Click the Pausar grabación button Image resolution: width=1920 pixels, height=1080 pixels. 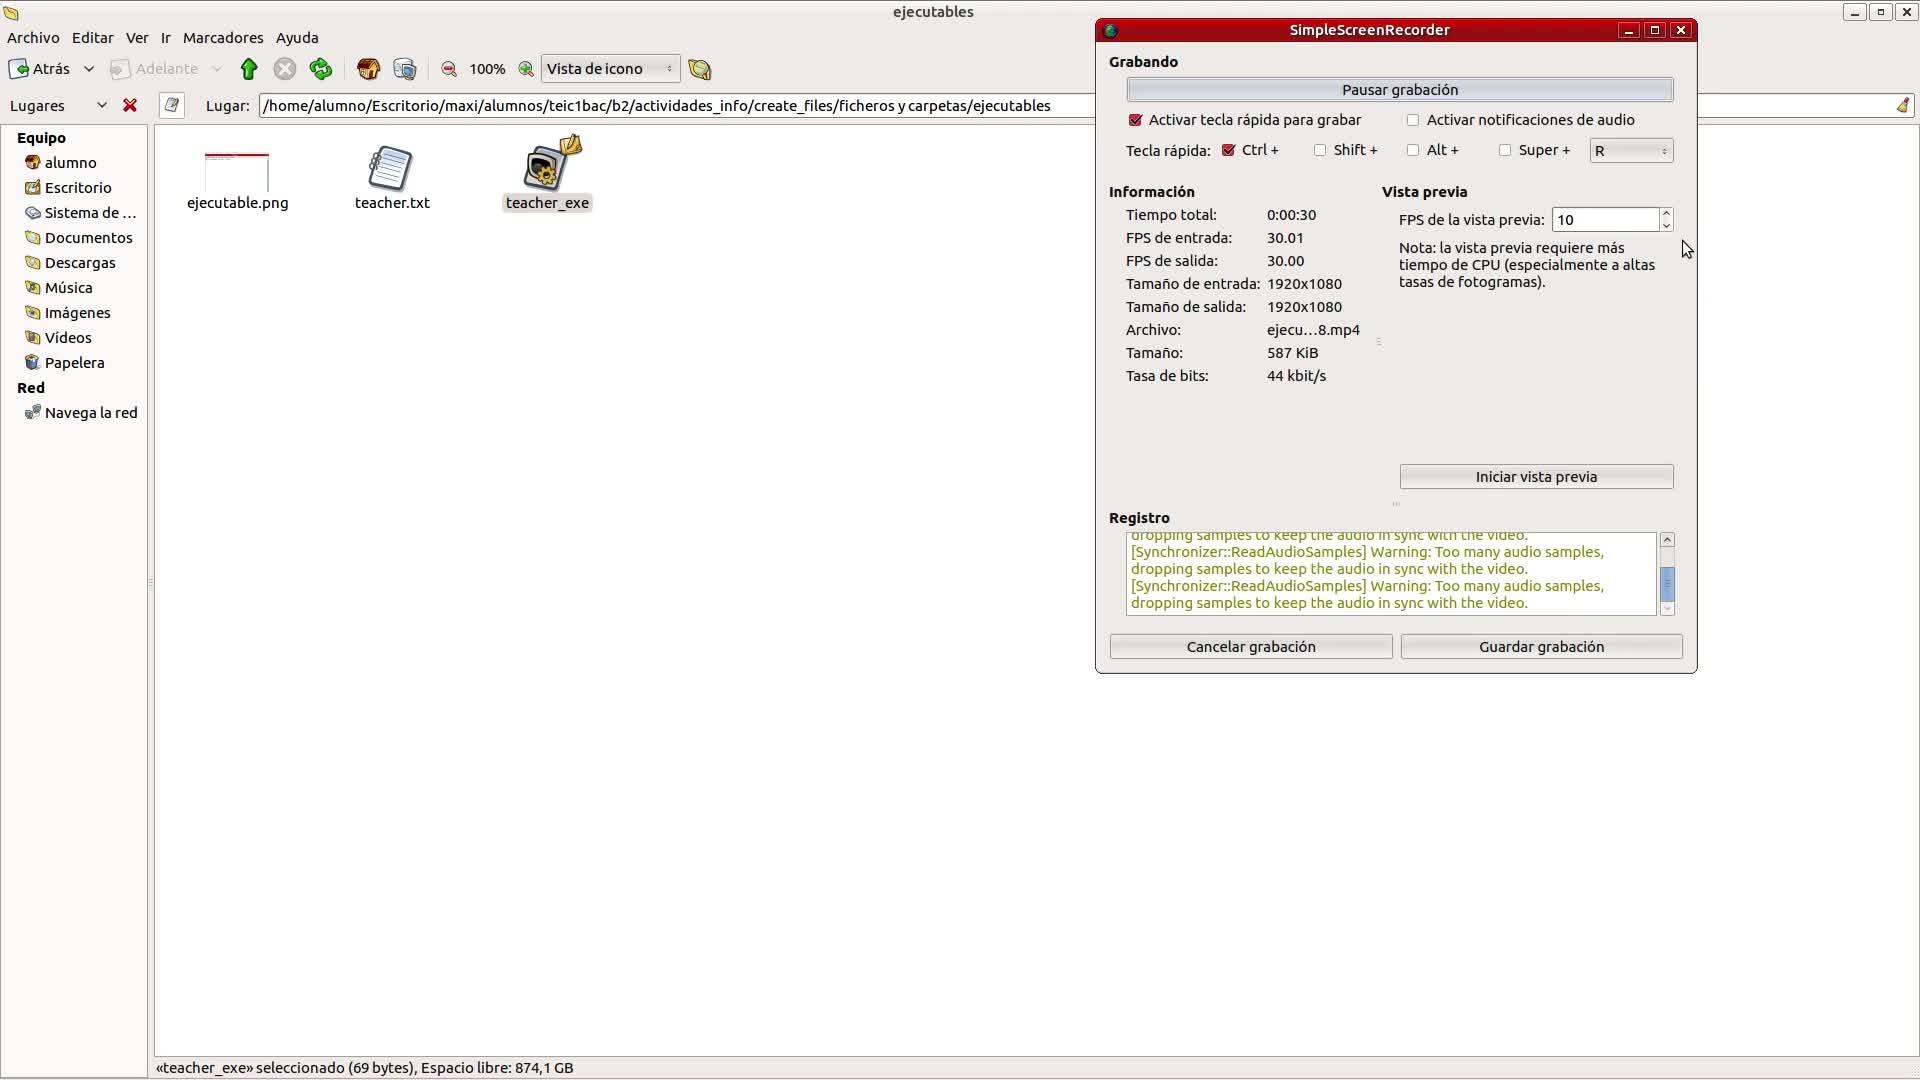pyautogui.click(x=1399, y=90)
